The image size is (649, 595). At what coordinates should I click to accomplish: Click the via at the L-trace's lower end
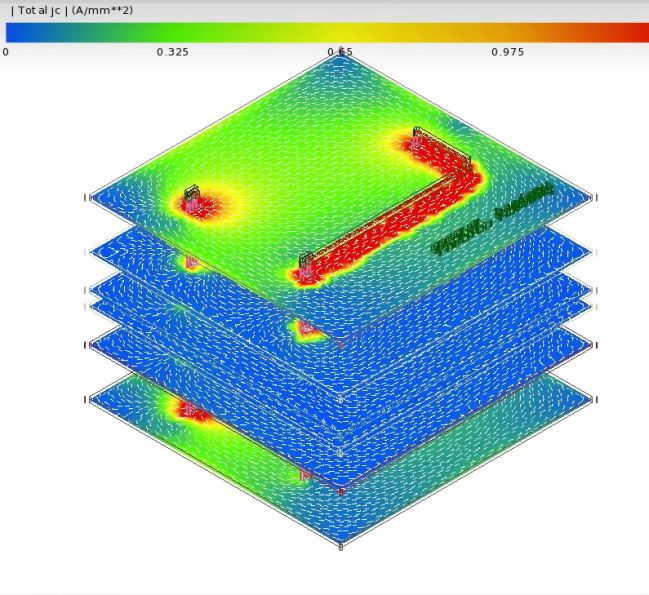pyautogui.click(x=306, y=265)
